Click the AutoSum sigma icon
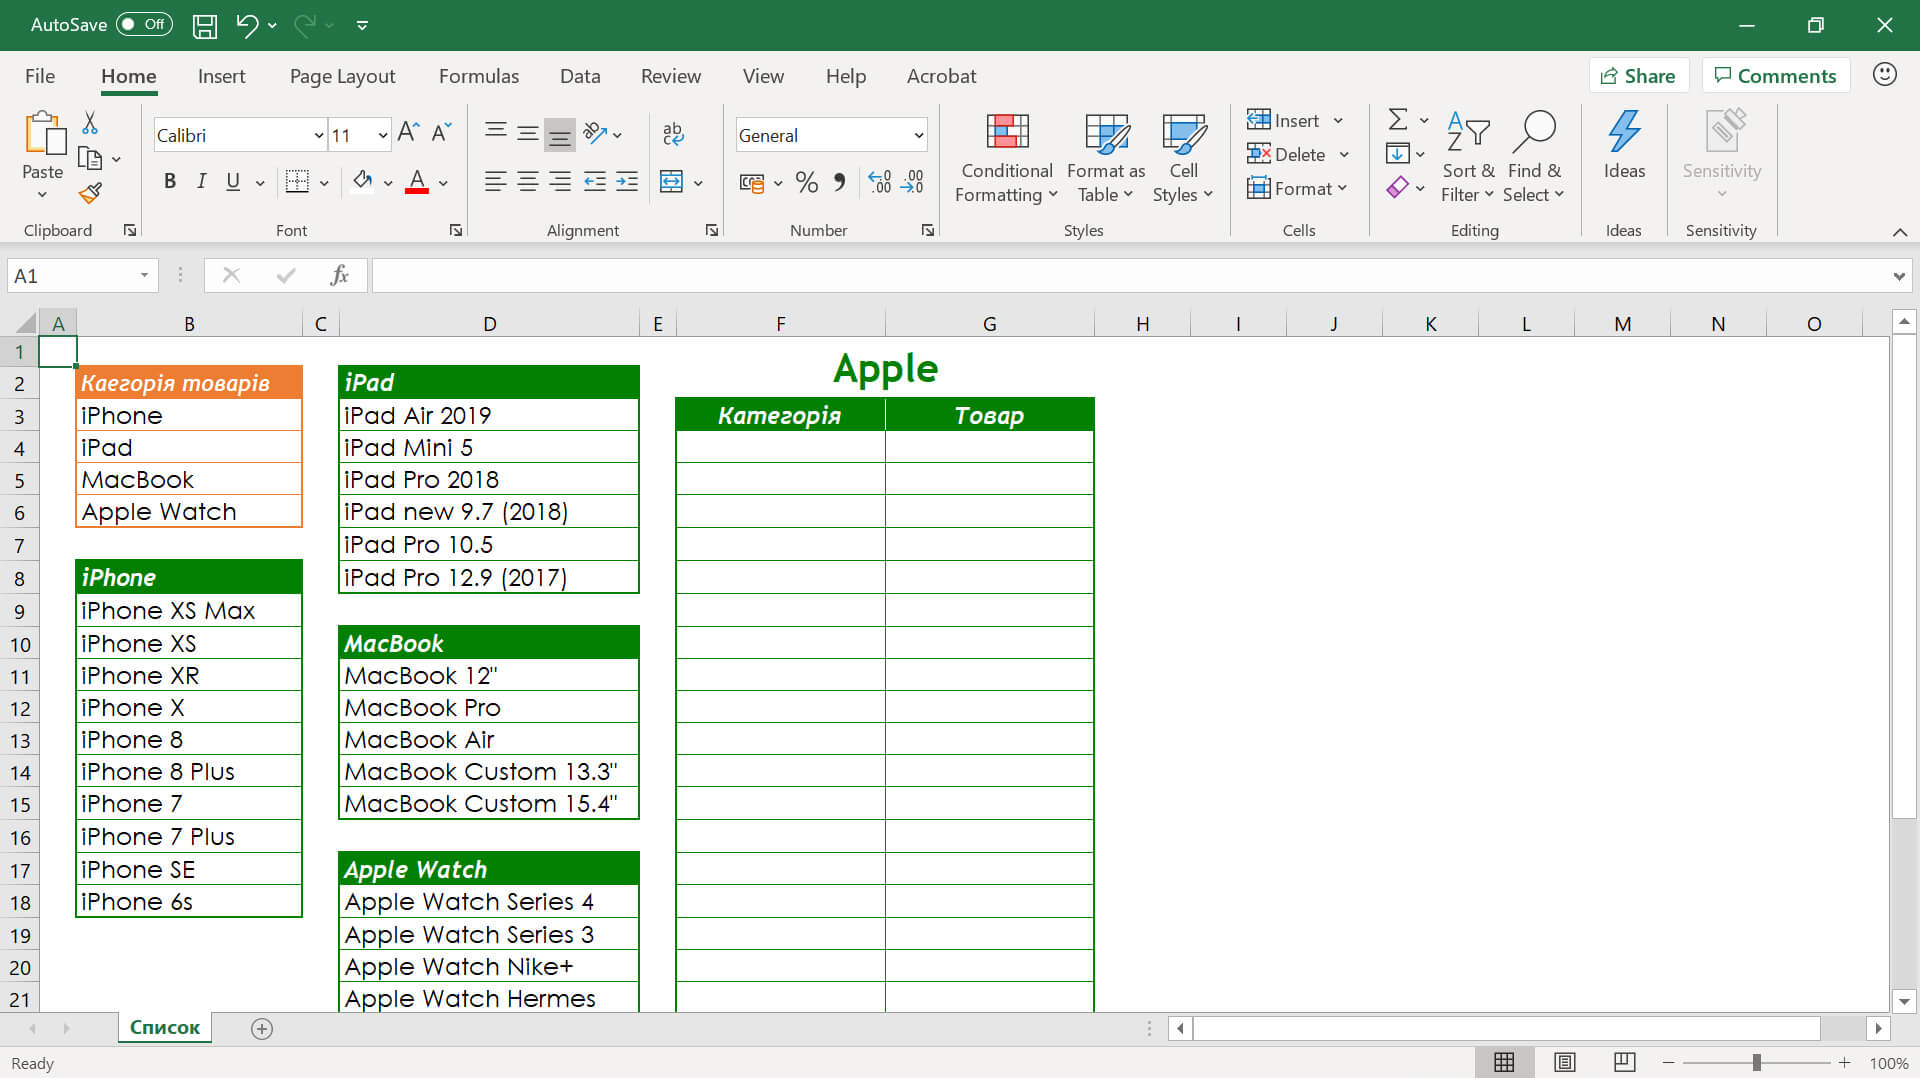Image resolution: width=1920 pixels, height=1078 pixels. (1398, 120)
